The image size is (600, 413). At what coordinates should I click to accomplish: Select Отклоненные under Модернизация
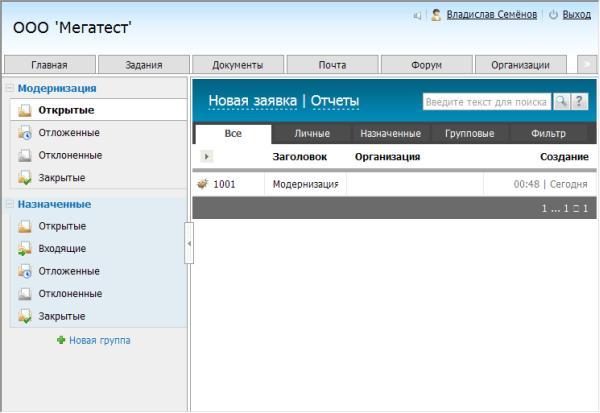pyautogui.click(x=98, y=155)
